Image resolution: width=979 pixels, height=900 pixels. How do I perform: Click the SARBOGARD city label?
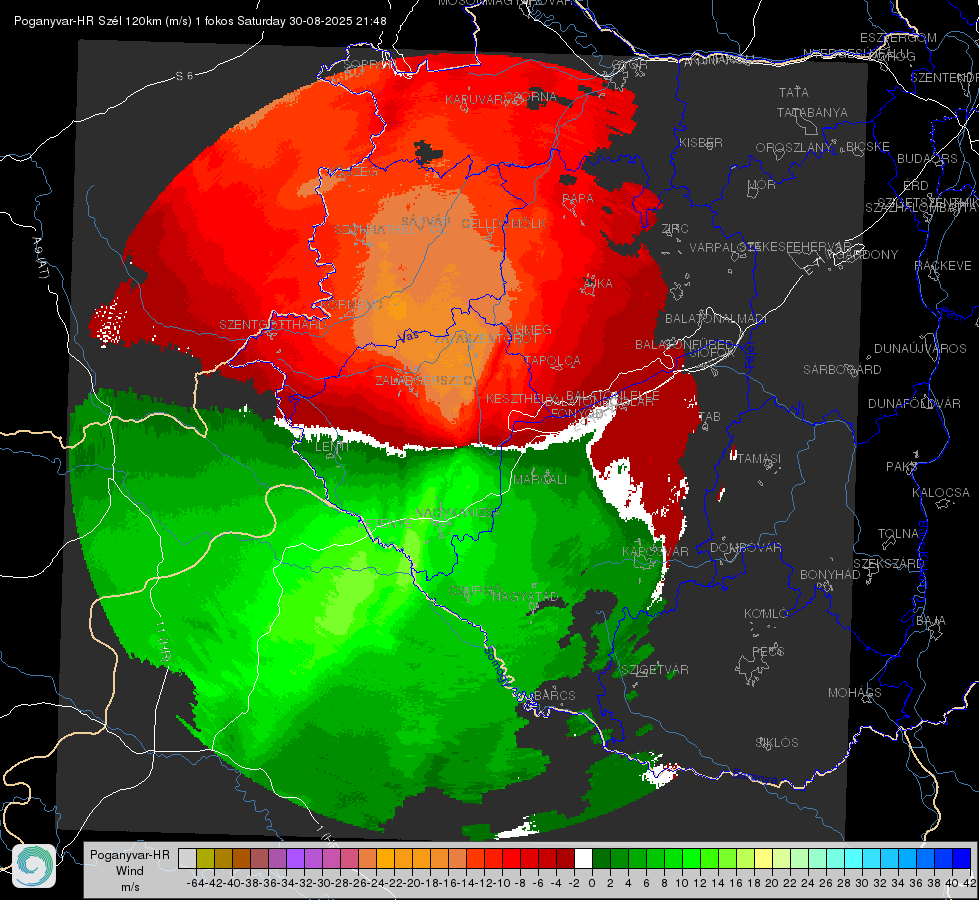pos(842,370)
